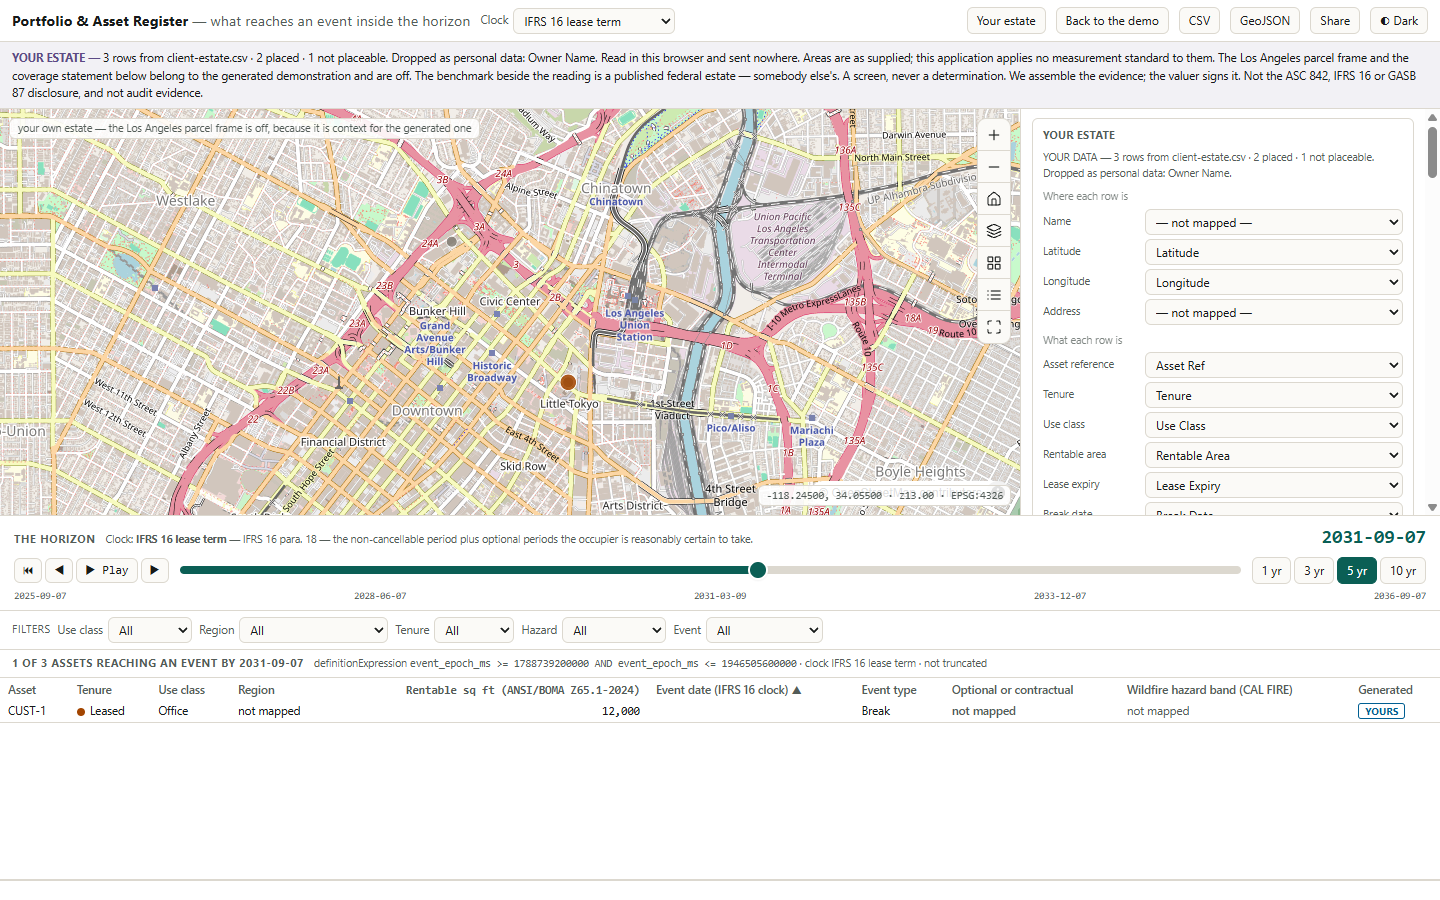This screenshot has height=900, width=1440.
Task: Open the Longitude mapping dropdown
Action: [1273, 283]
